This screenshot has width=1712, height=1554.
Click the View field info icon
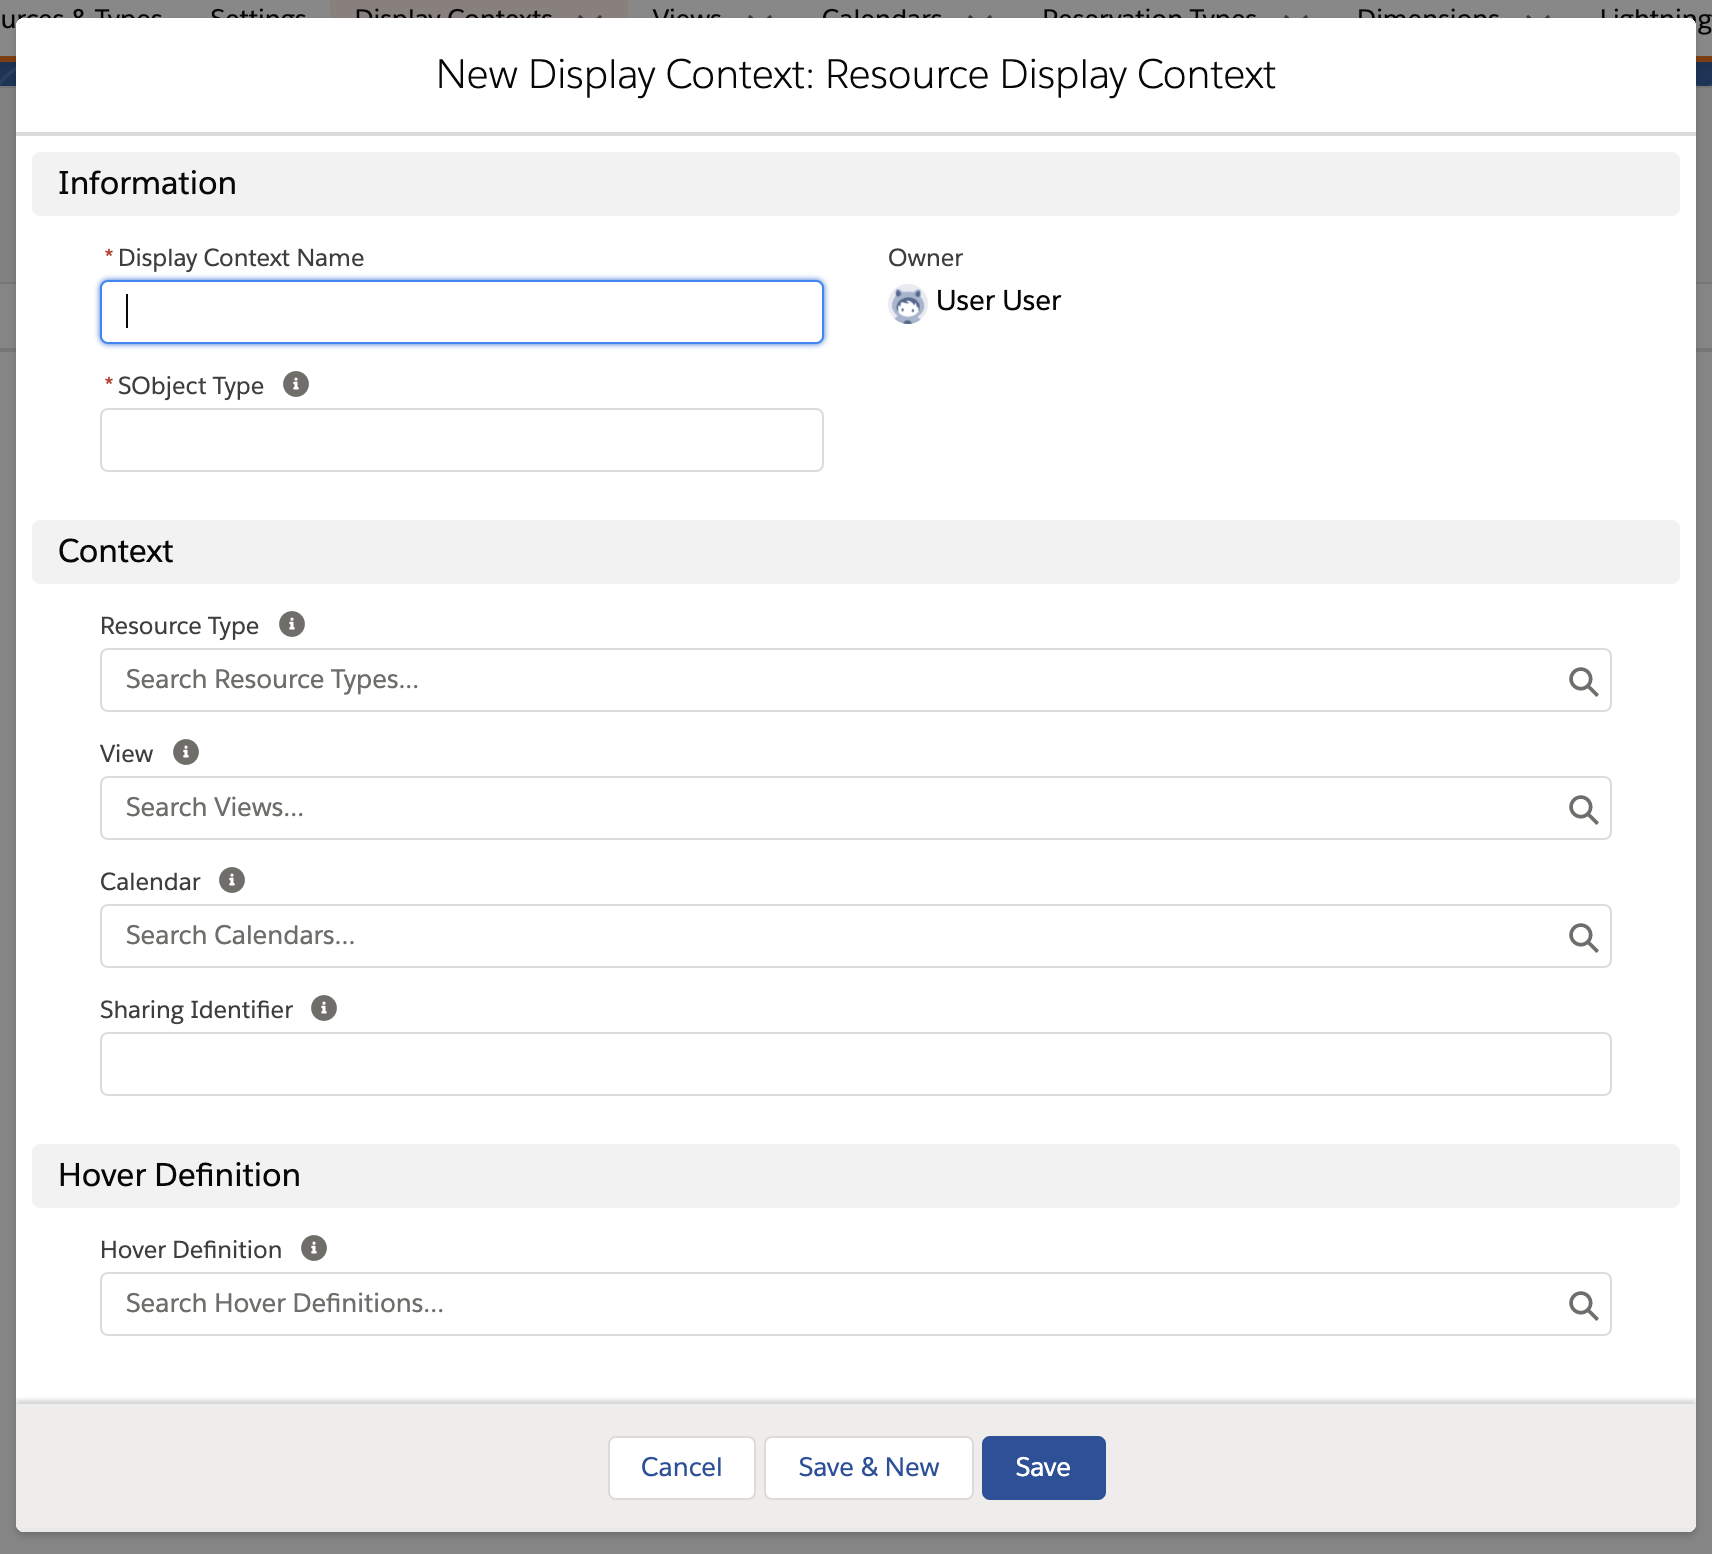pos(186,752)
